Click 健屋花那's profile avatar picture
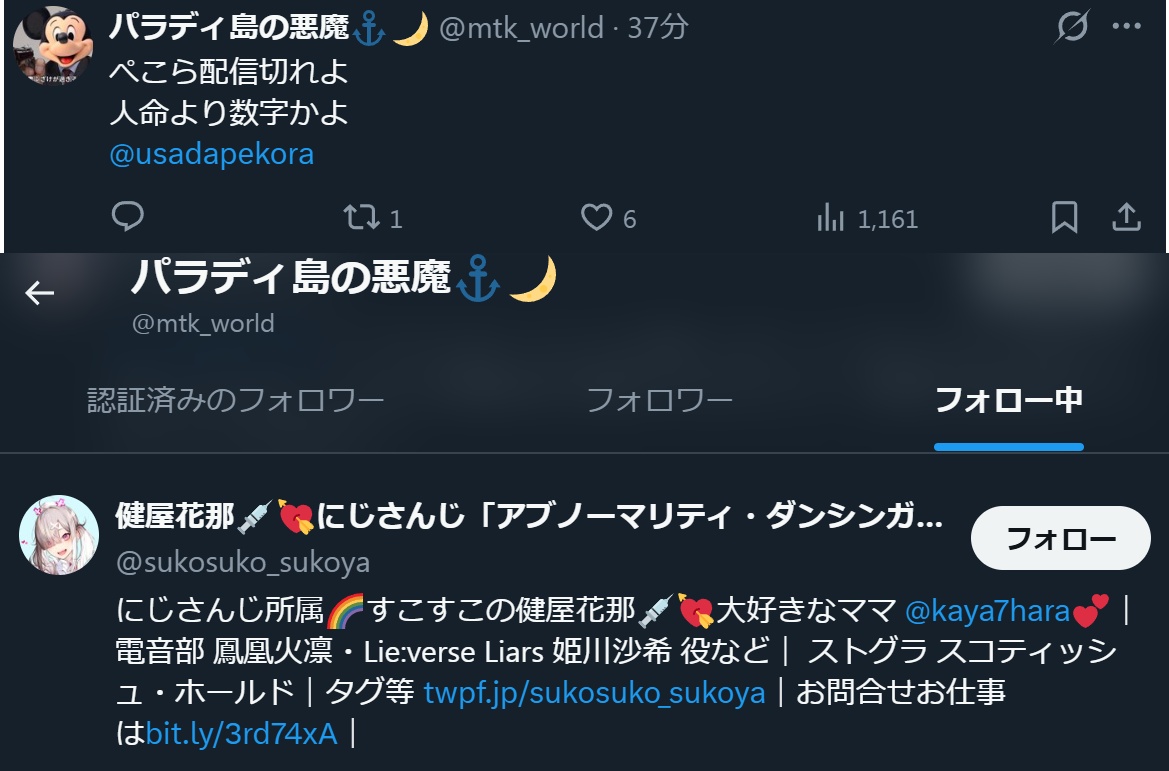Image resolution: width=1169 pixels, height=771 pixels. click(x=59, y=535)
